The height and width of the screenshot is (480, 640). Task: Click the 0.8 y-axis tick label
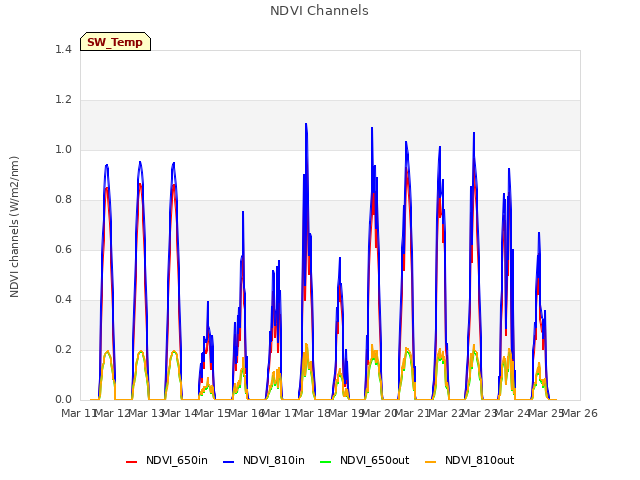coord(63,200)
